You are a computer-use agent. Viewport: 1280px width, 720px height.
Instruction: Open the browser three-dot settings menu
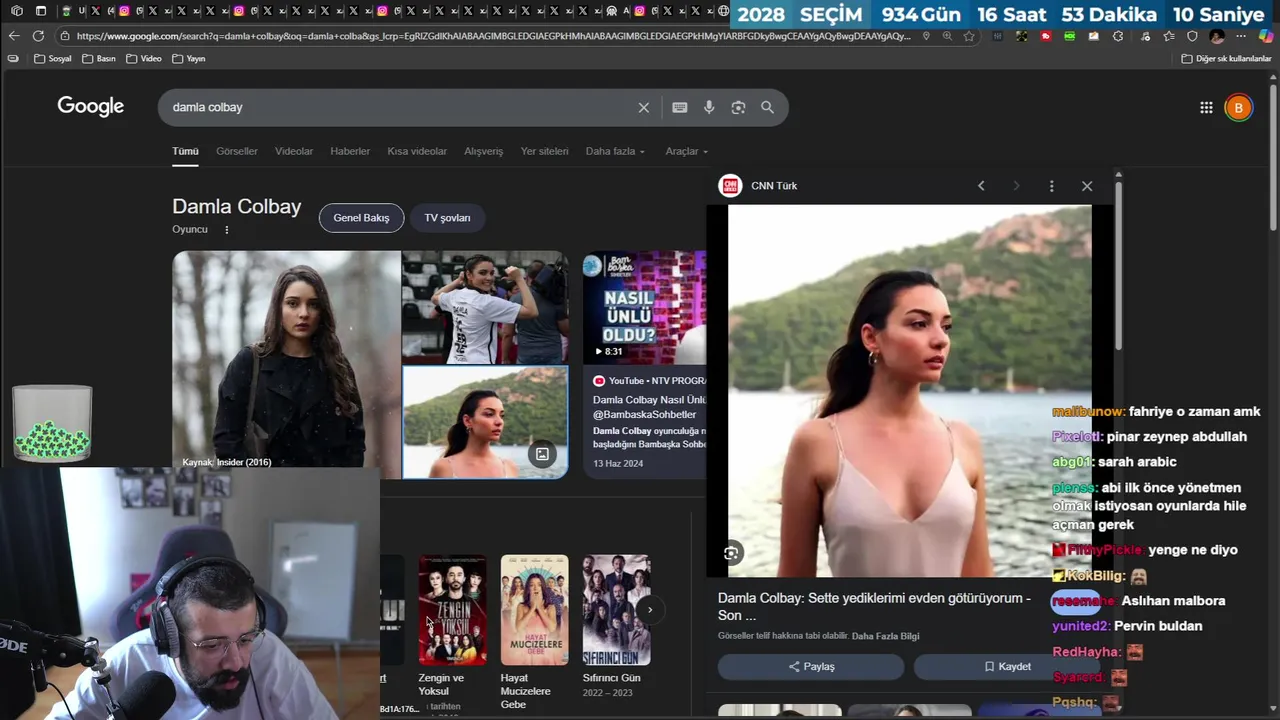[x=1241, y=36]
